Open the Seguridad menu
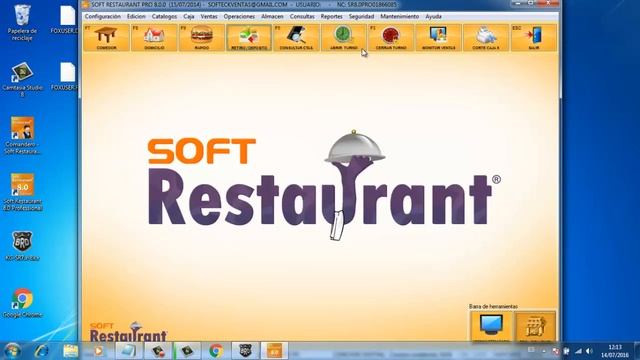This screenshot has width=640, height=360. point(361,16)
